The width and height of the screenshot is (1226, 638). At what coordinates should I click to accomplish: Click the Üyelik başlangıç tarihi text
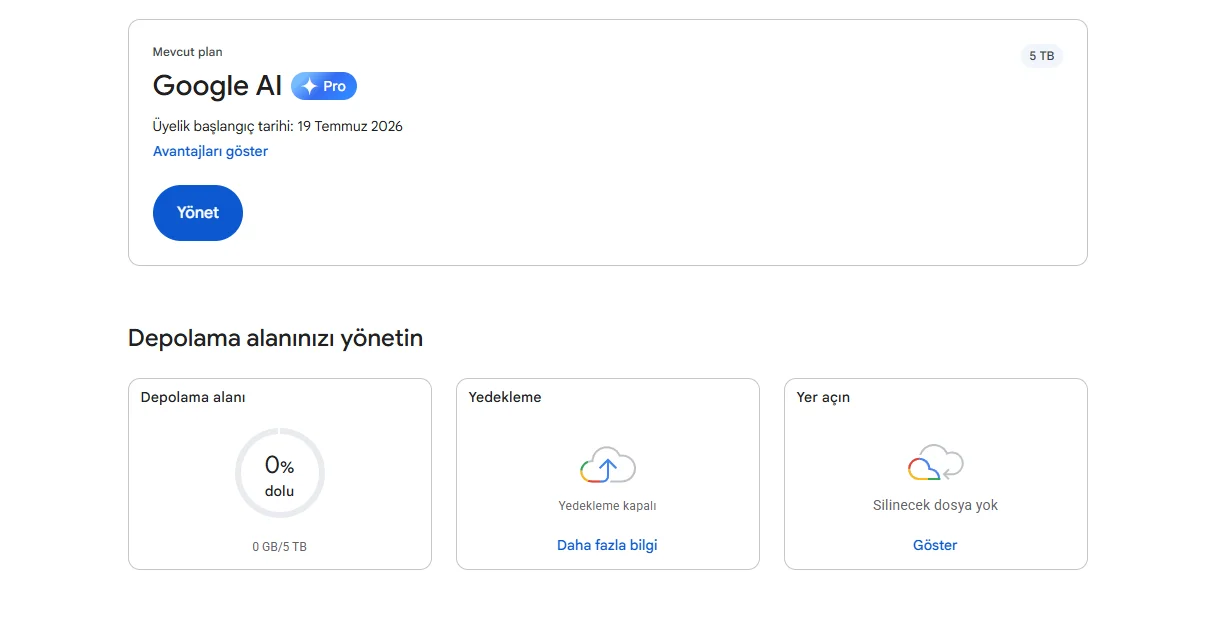[x=278, y=126]
